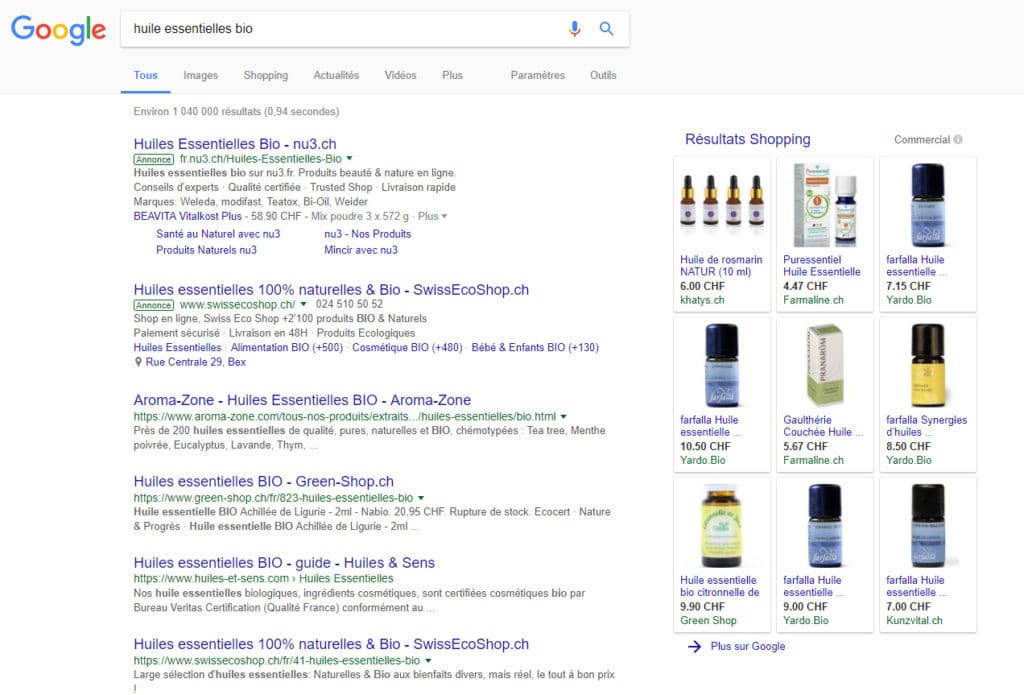Open the Cosmétique BIO (+480) link
1024x695 pixels.
[x=407, y=348]
